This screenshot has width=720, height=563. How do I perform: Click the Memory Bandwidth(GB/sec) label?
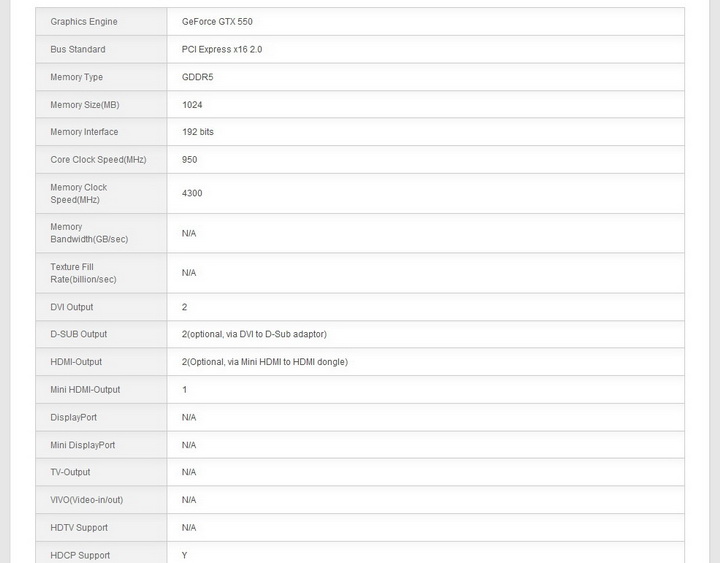89,233
